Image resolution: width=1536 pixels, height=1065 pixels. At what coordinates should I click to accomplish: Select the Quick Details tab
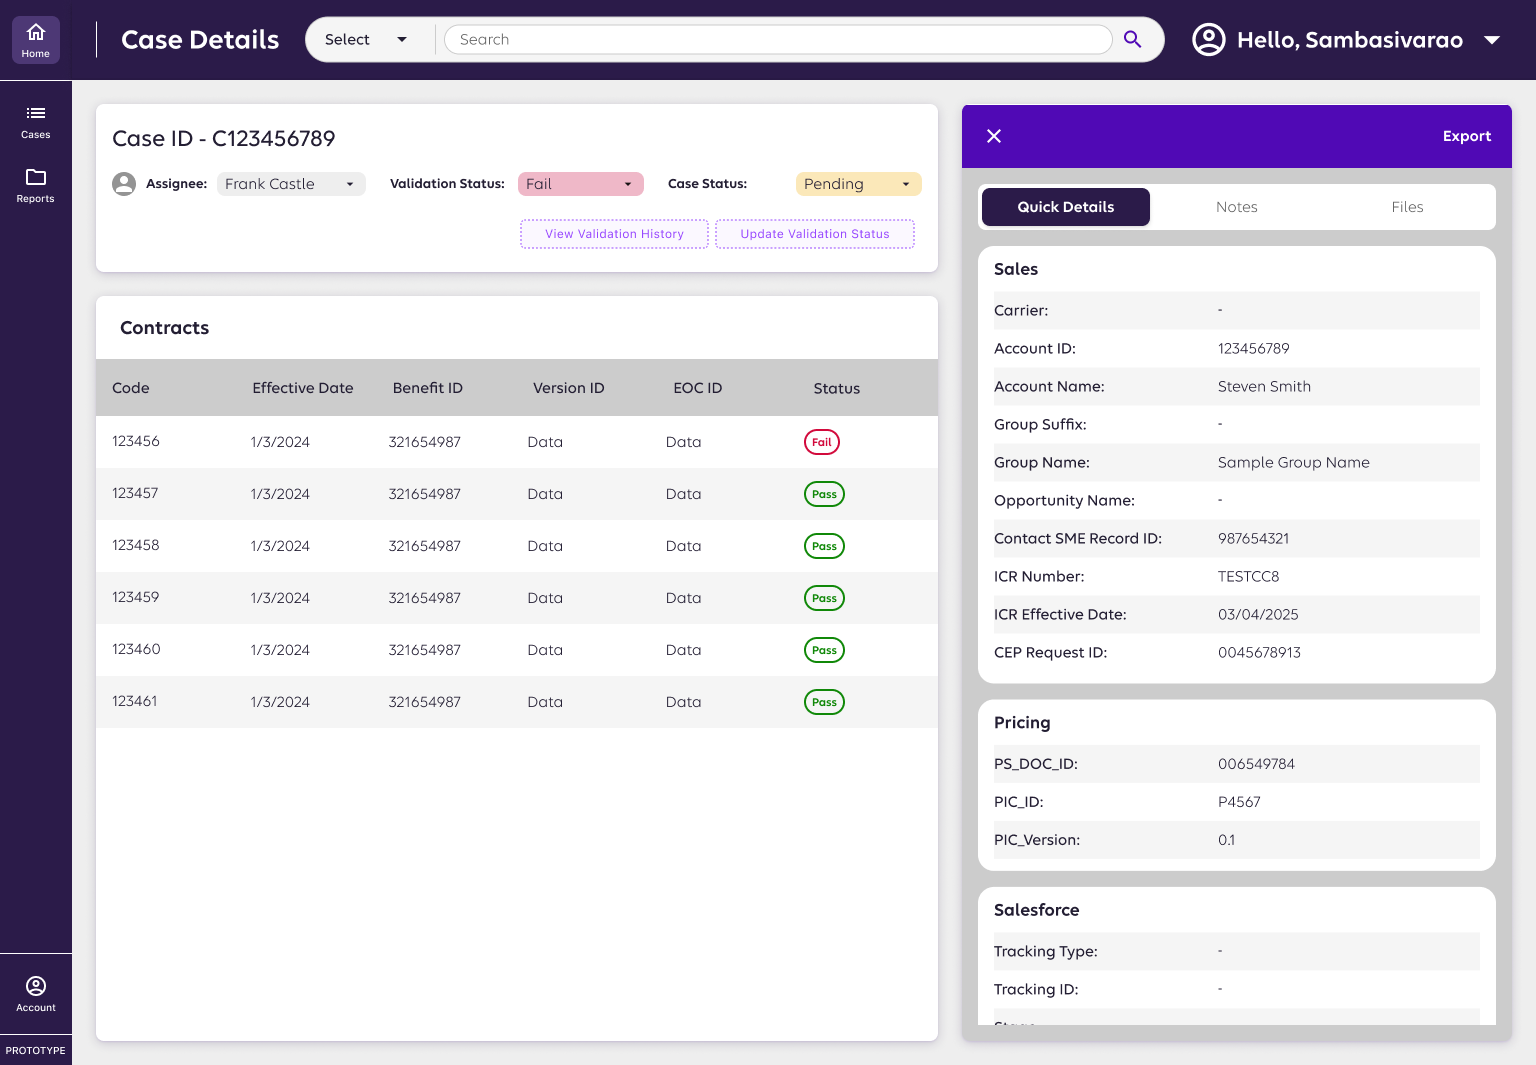coord(1065,207)
